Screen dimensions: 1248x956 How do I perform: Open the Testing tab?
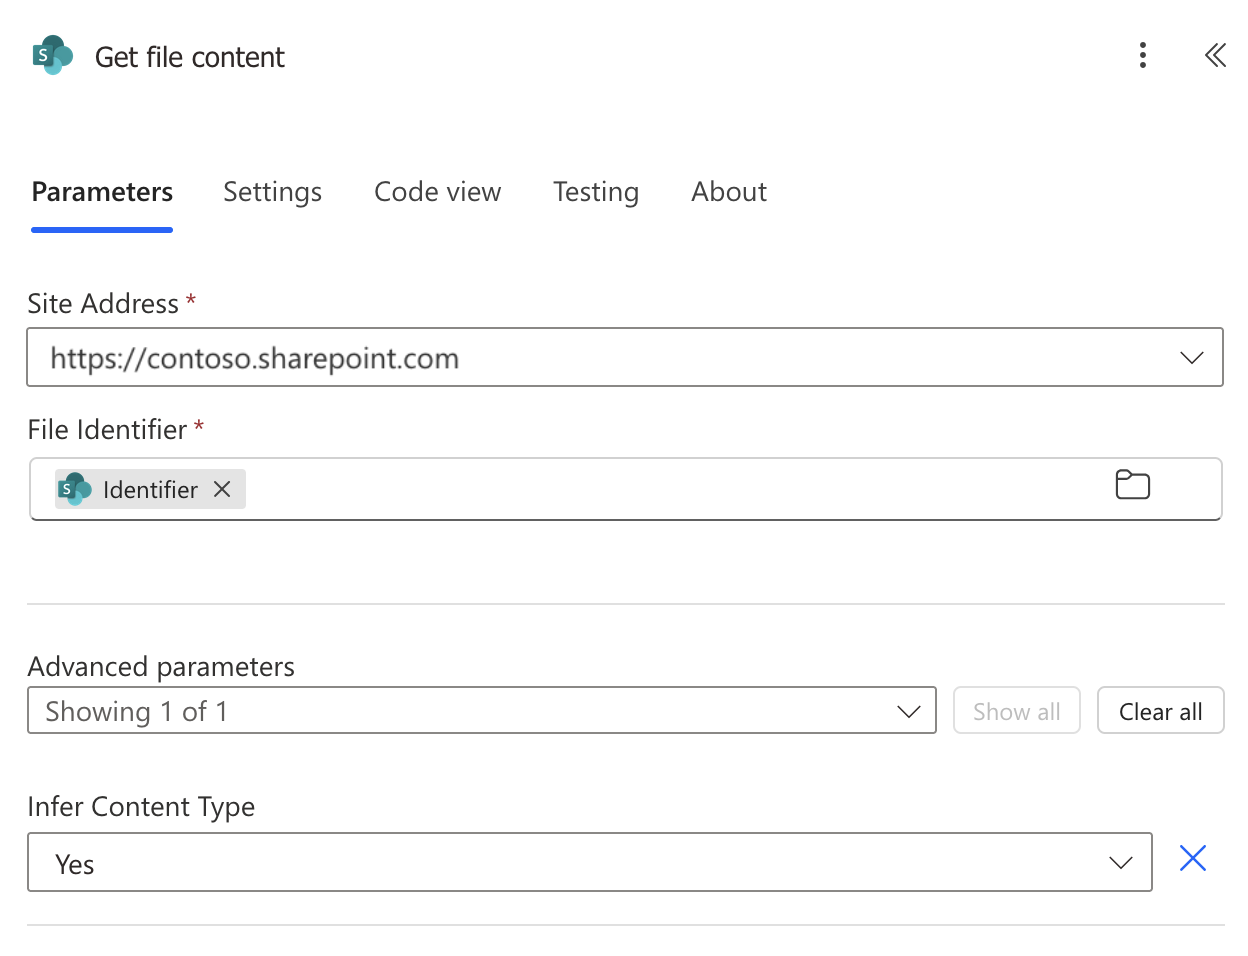[596, 192]
